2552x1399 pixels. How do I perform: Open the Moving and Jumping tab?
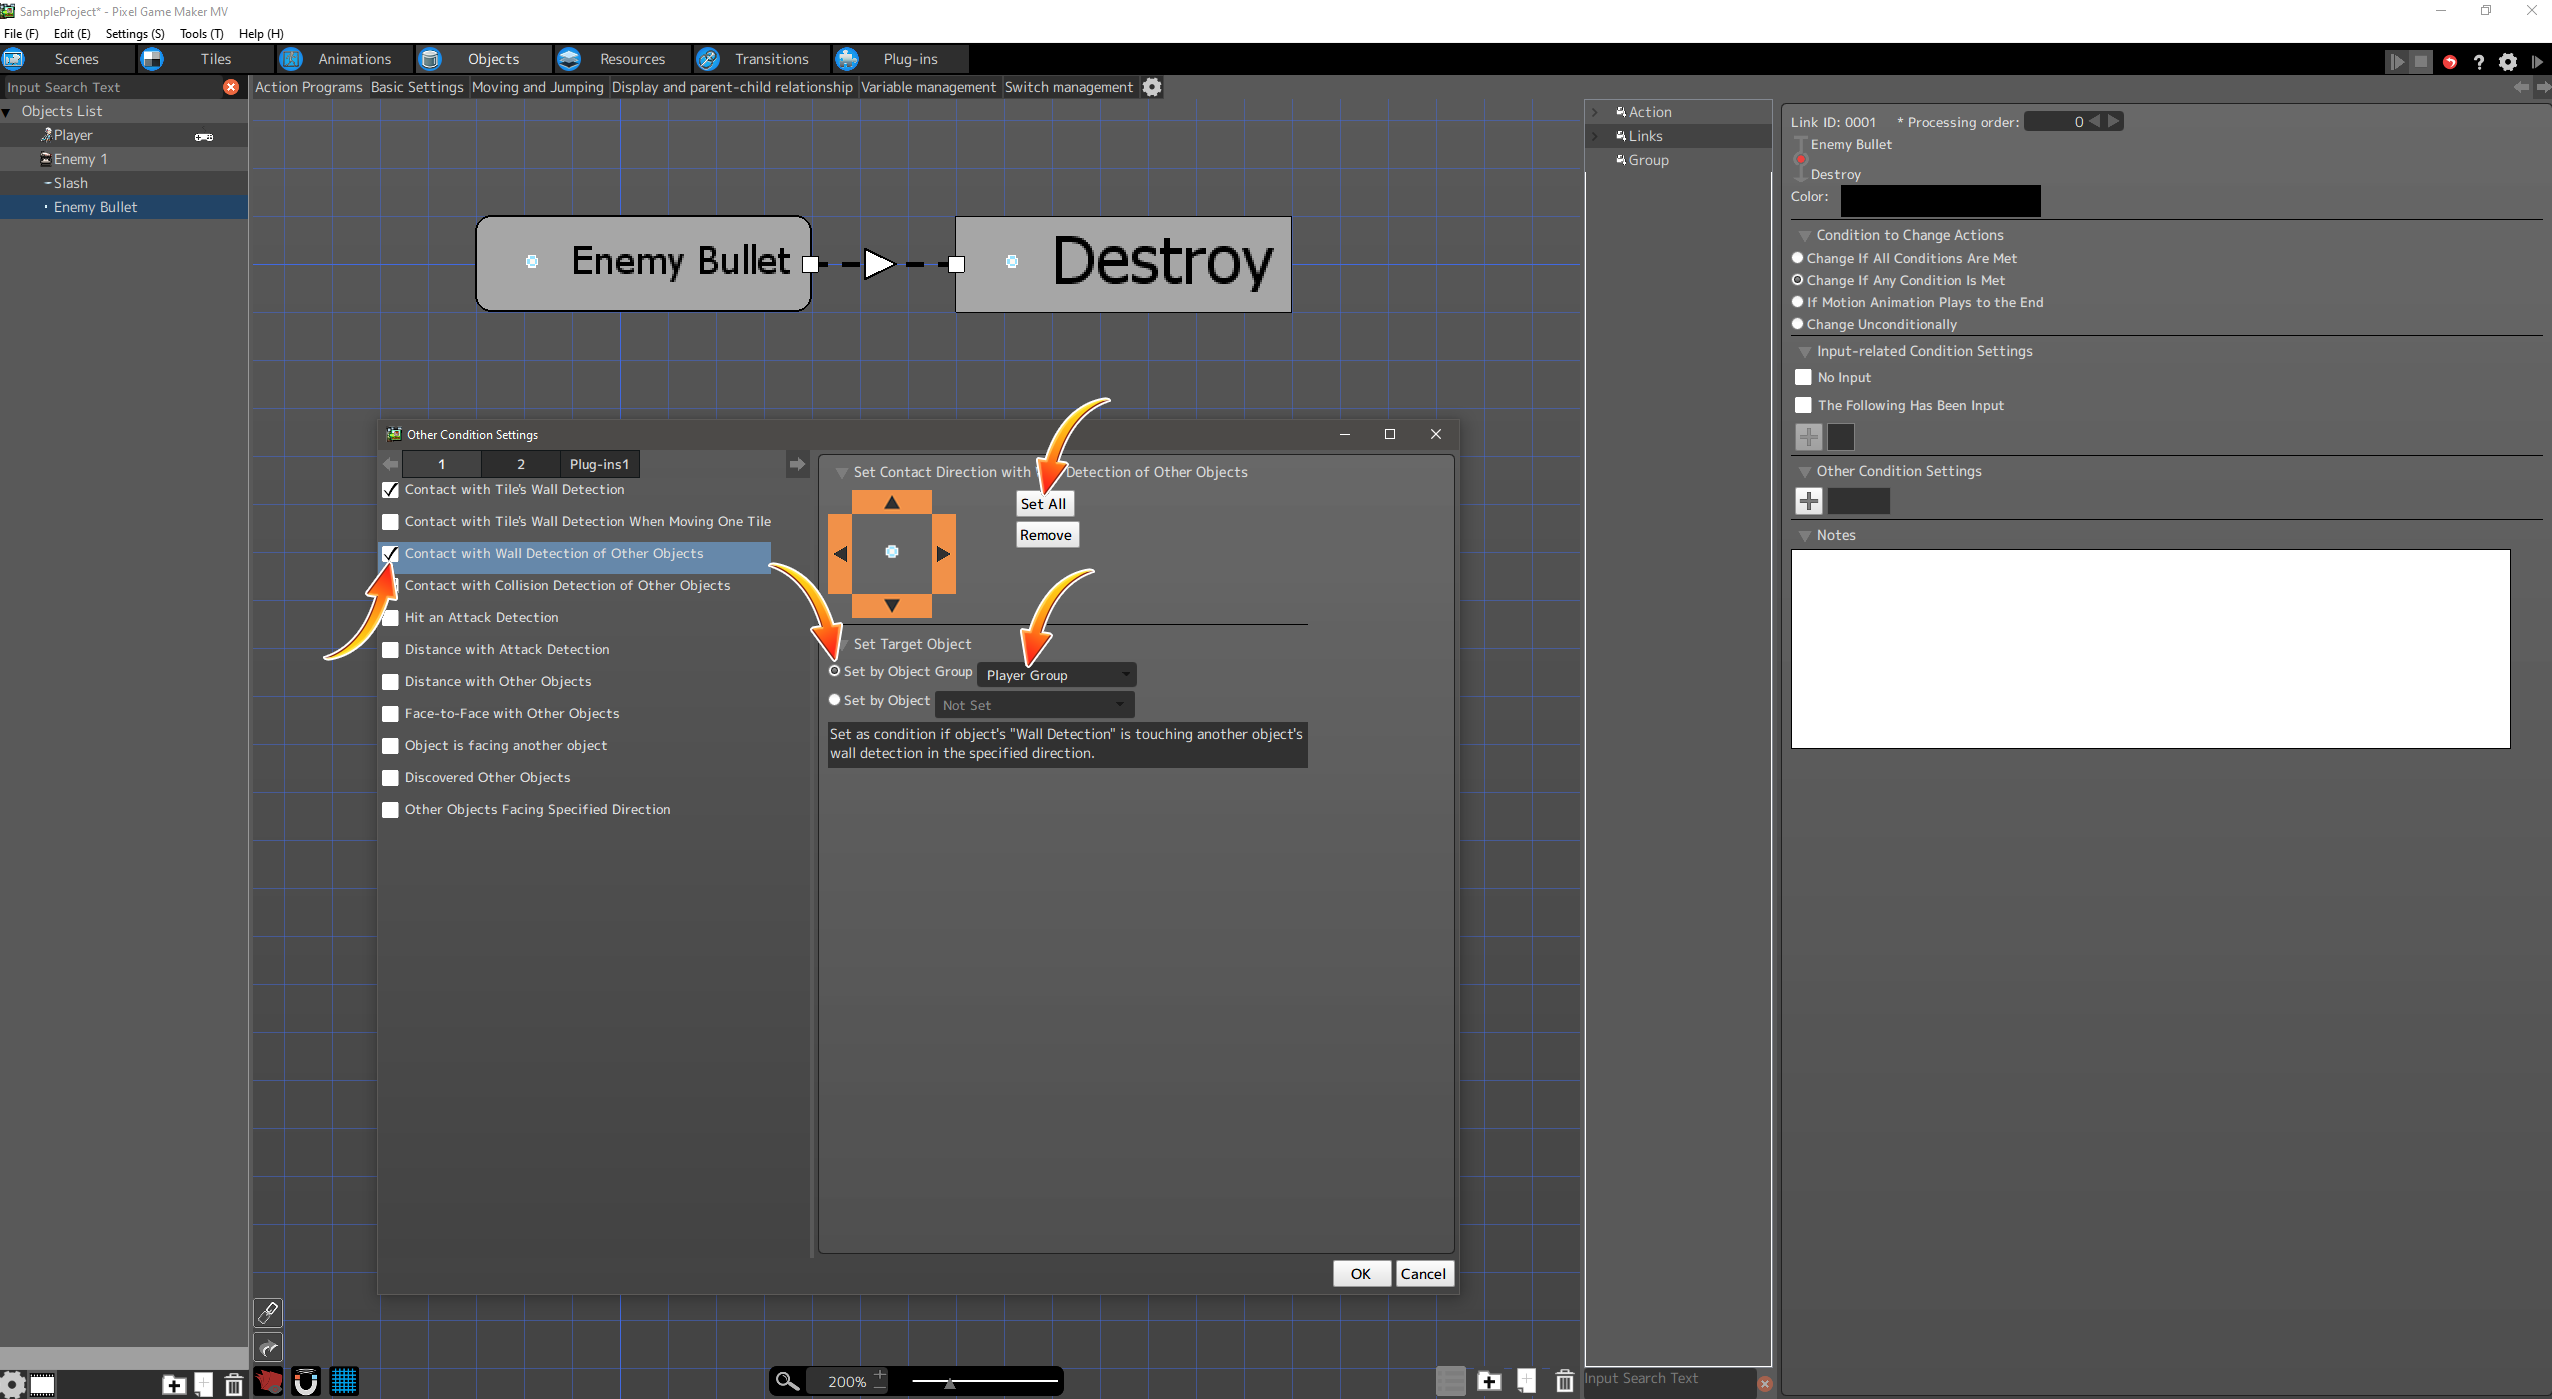point(537,87)
